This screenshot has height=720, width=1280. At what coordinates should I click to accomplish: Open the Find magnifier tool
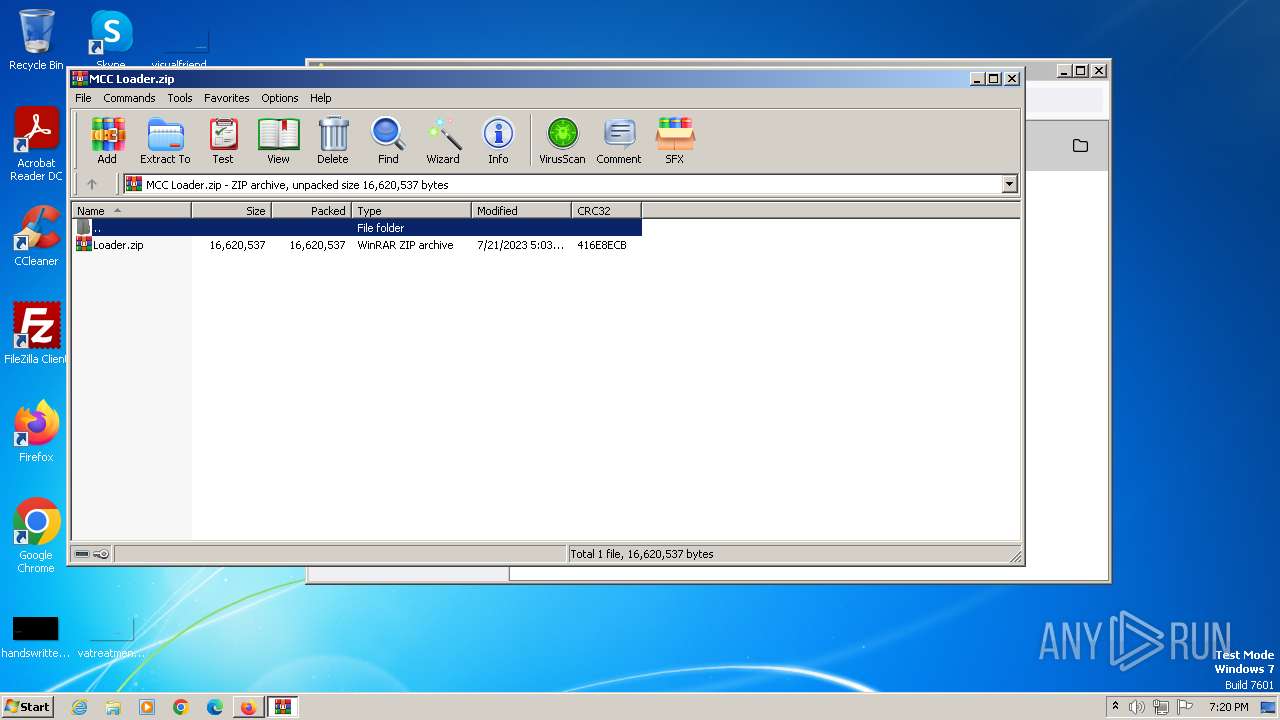388,140
